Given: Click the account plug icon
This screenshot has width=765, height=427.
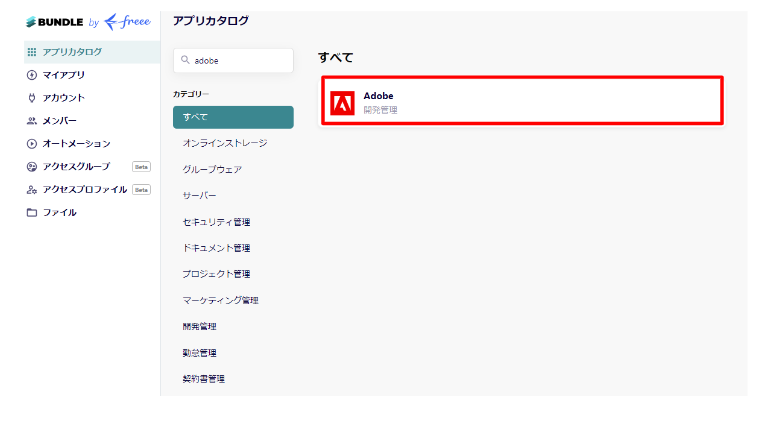Looking at the screenshot, I should click(32, 98).
